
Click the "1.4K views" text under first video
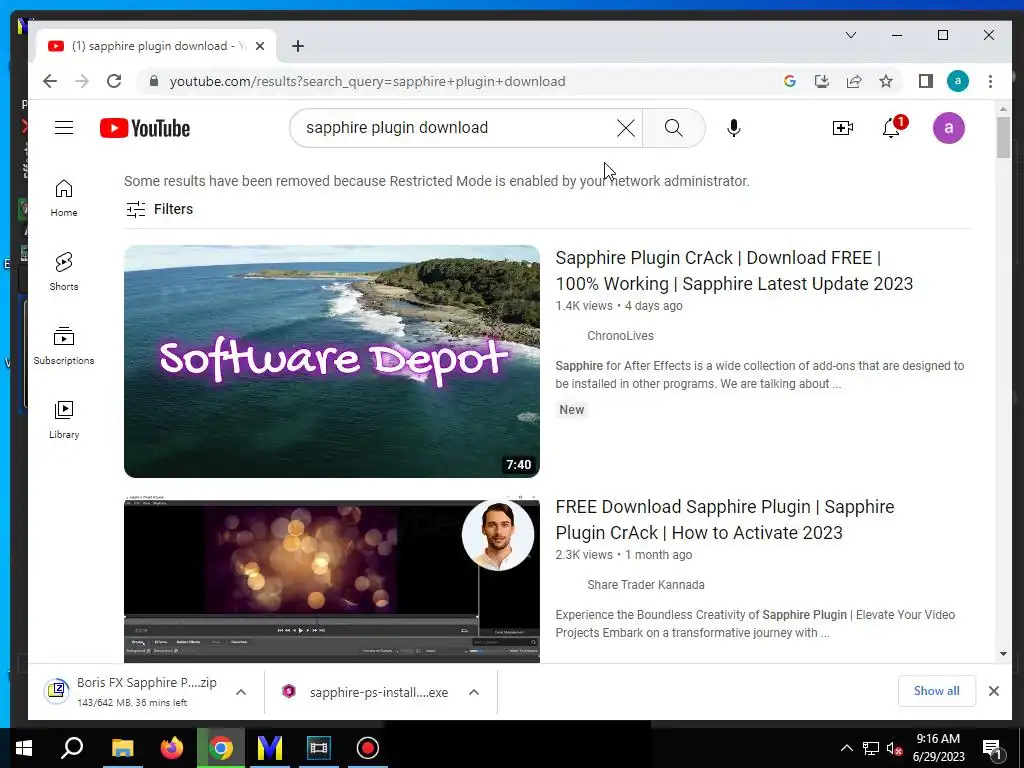point(584,306)
